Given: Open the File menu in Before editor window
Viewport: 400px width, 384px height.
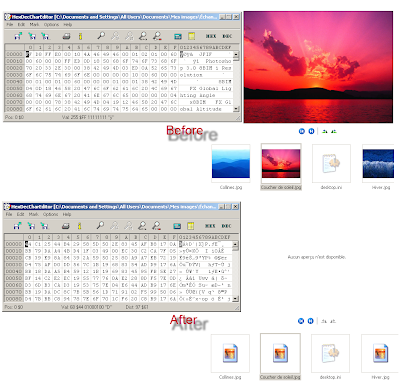Looking at the screenshot, I should tap(10, 24).
